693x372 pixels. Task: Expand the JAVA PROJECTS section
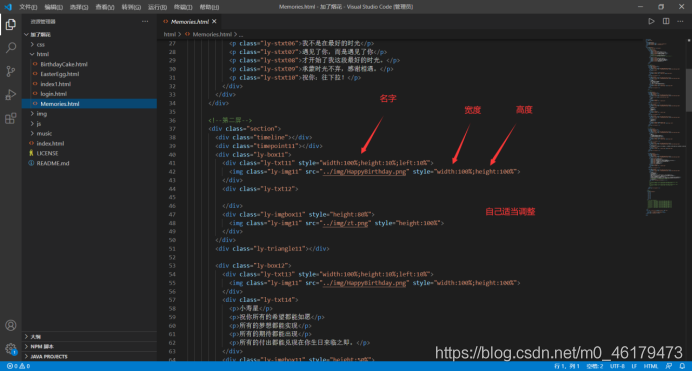pyautogui.click(x=89, y=357)
